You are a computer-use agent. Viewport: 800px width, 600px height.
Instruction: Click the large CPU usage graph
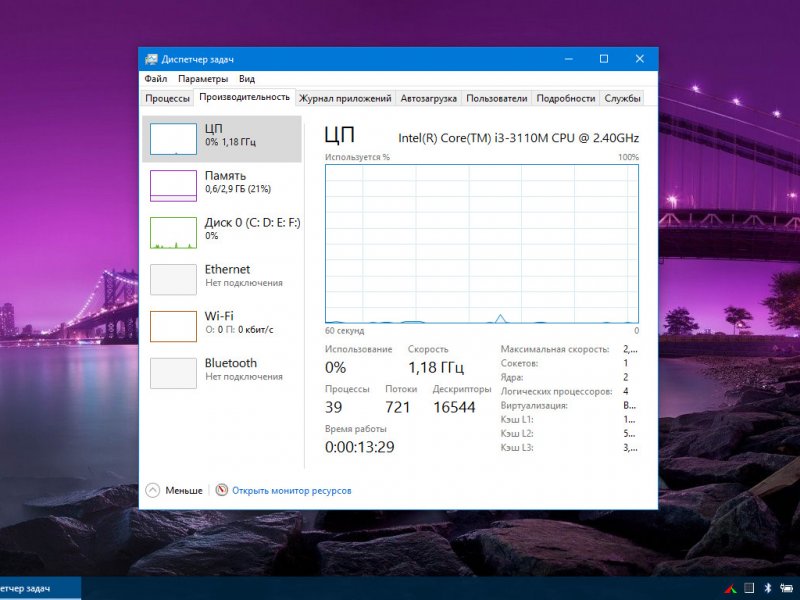tap(482, 244)
